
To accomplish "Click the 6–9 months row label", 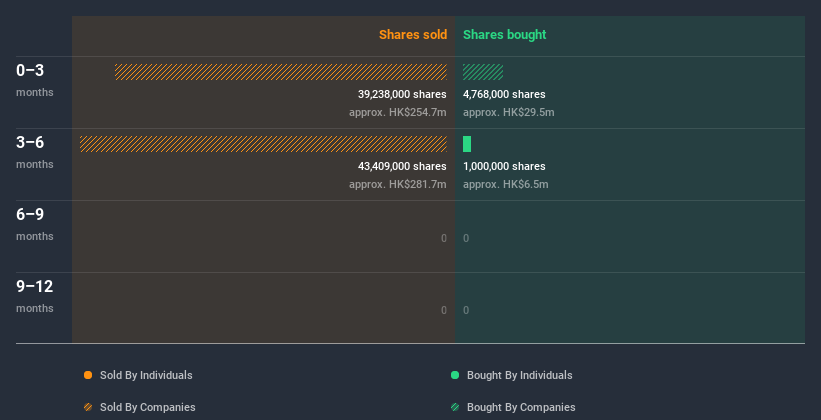I will pyautogui.click(x=35, y=224).
